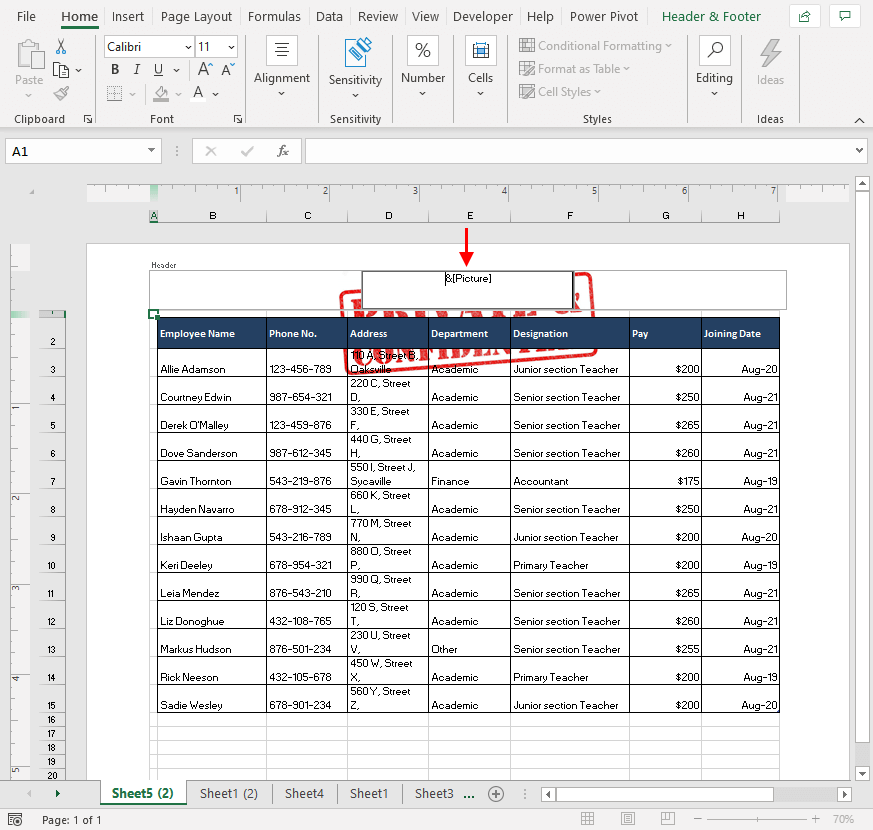Click the Increase Font Size icon
The image size is (873, 830).
(203, 69)
